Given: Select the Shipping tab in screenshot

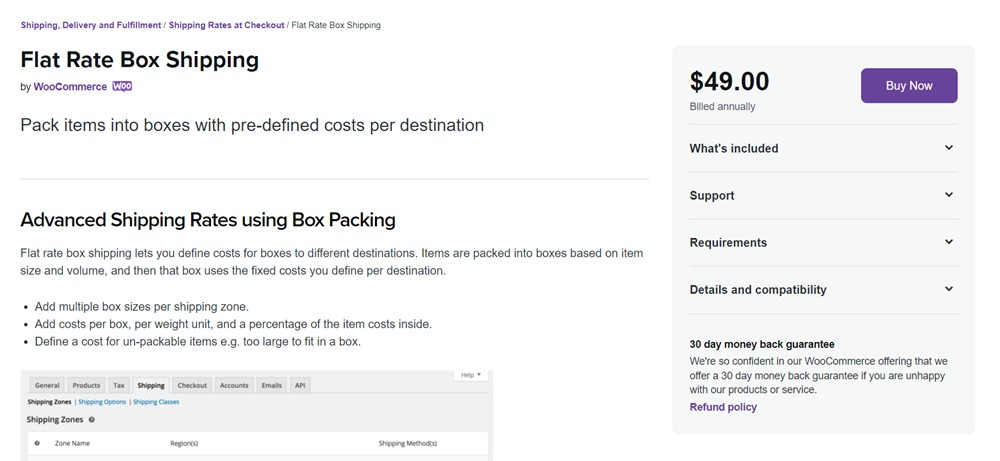Looking at the screenshot, I should (x=151, y=385).
